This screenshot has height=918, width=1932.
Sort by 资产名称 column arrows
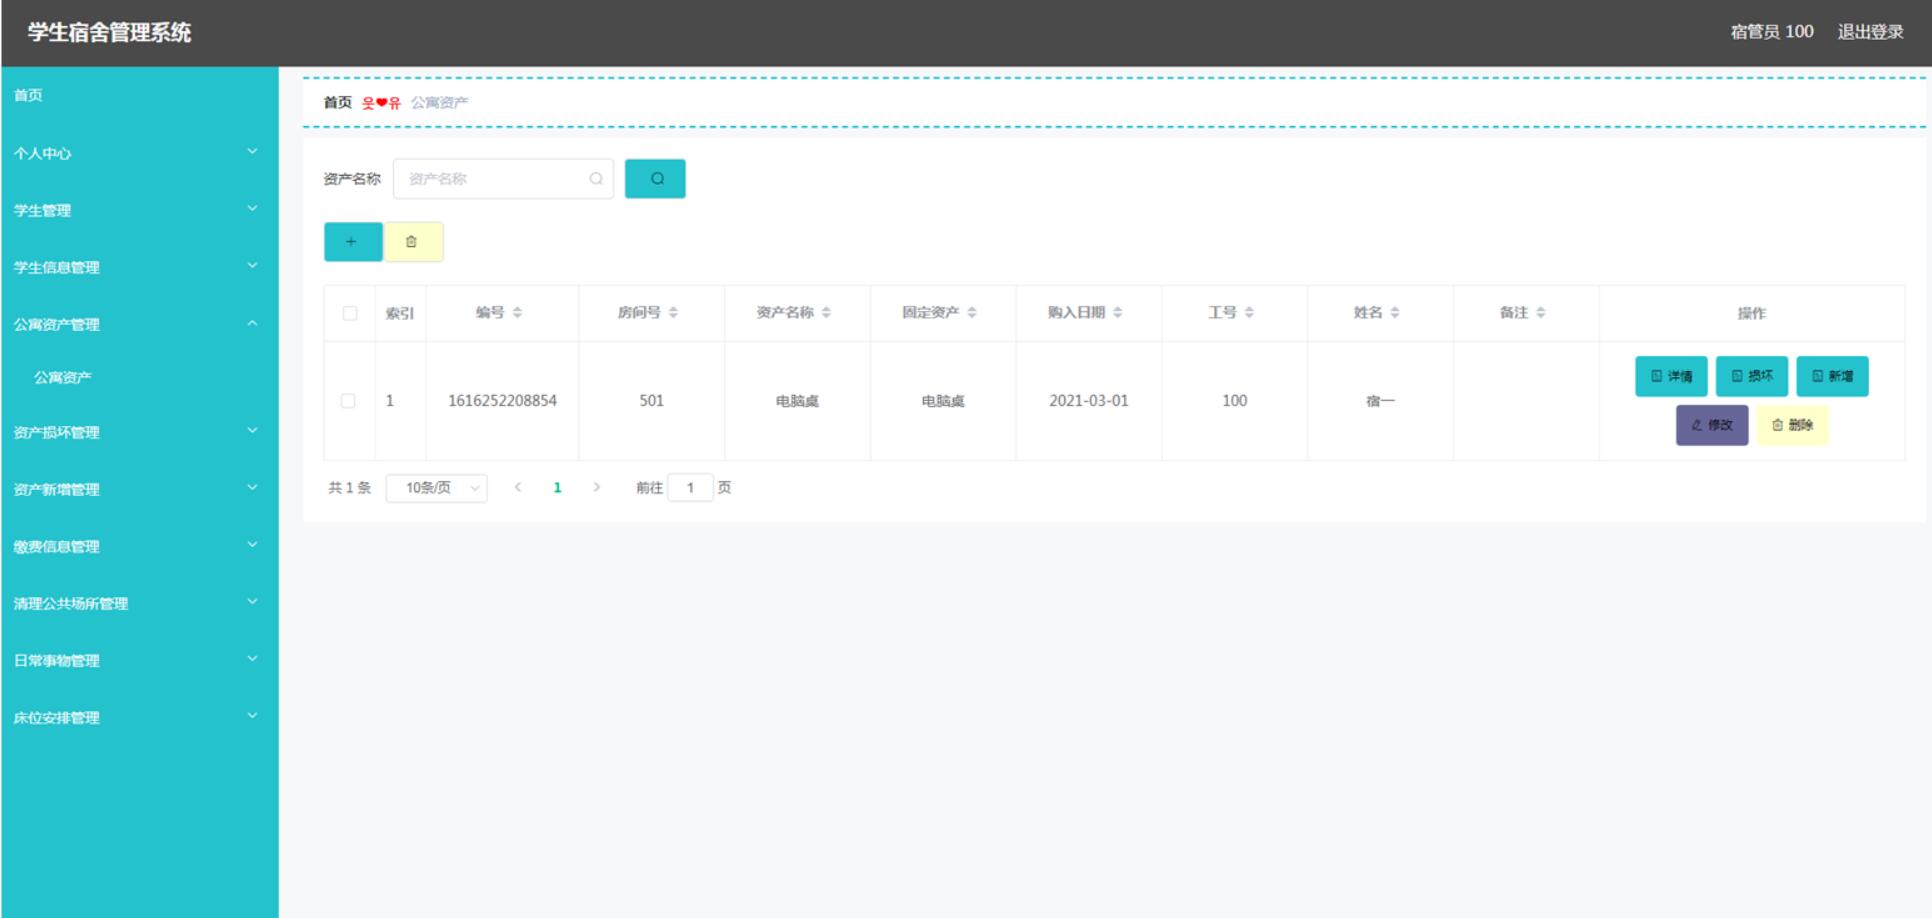826,313
